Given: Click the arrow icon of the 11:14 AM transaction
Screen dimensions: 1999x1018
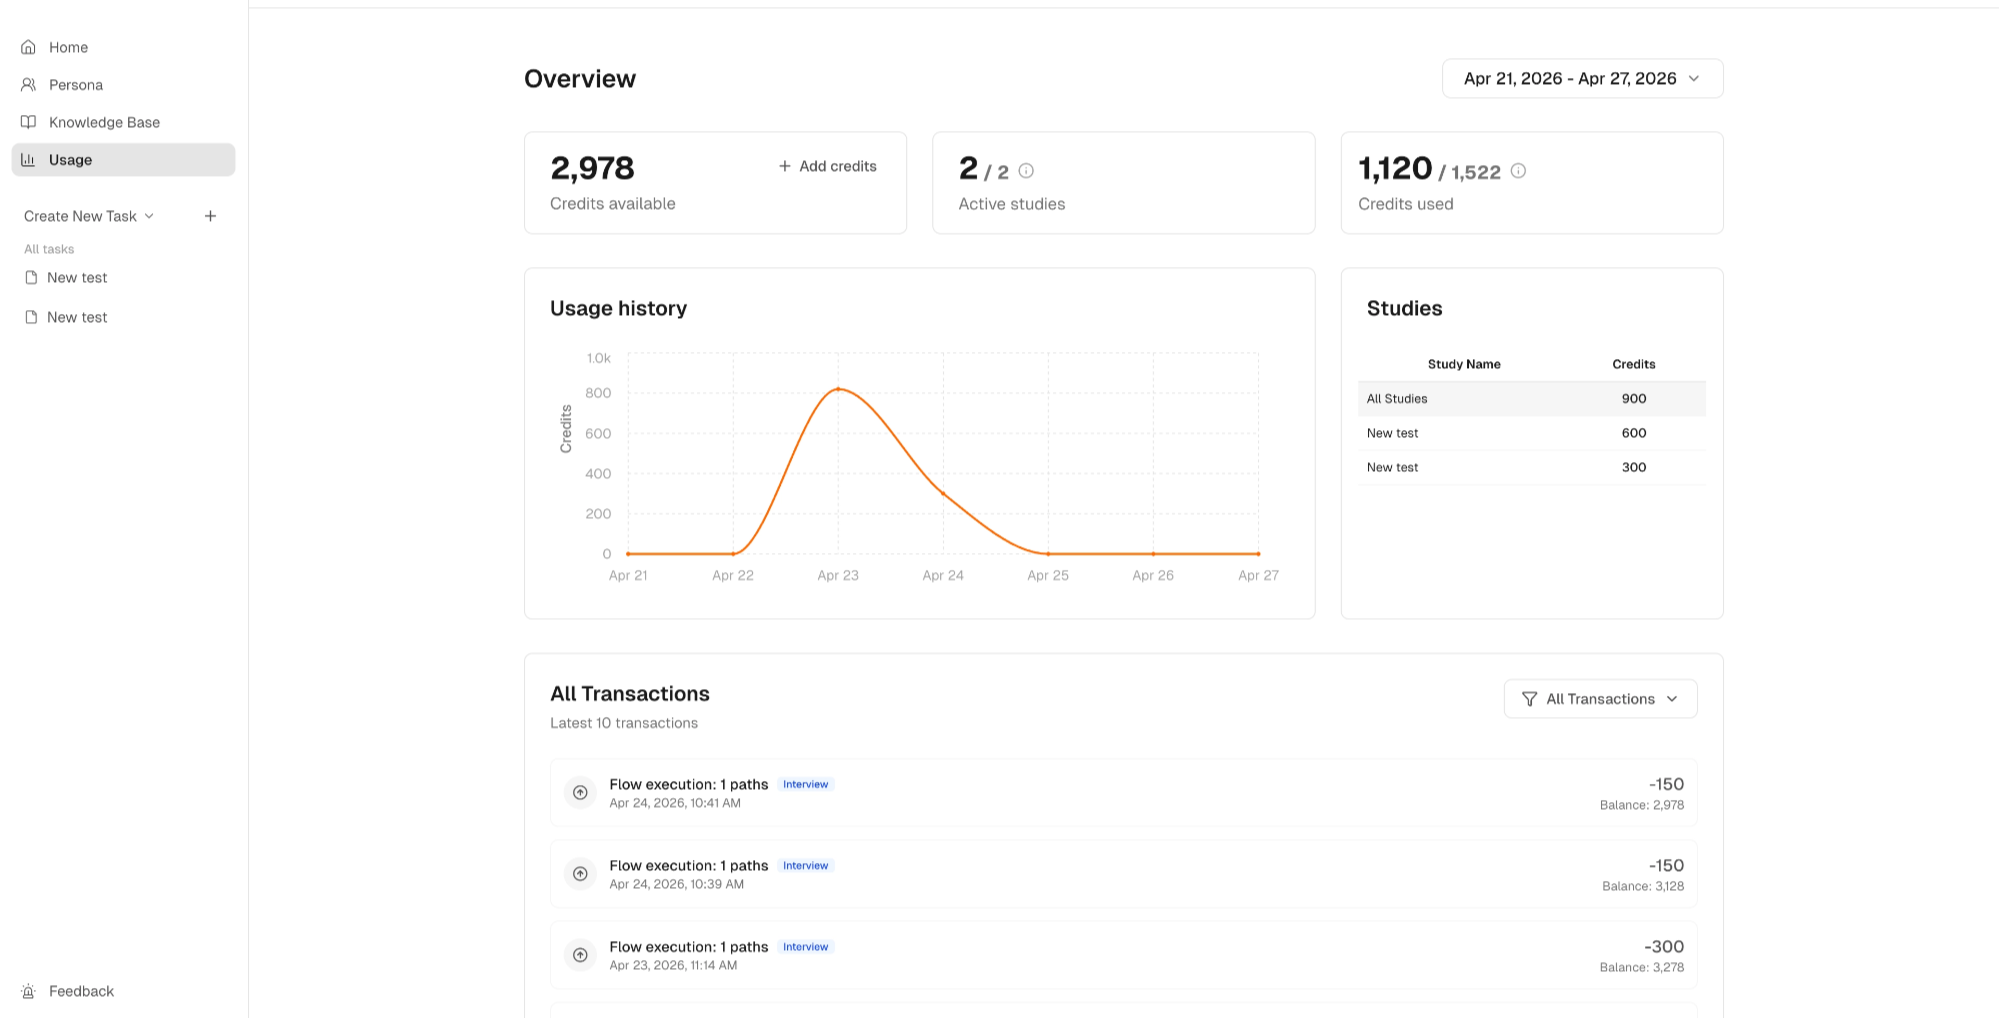Looking at the screenshot, I should (x=580, y=955).
